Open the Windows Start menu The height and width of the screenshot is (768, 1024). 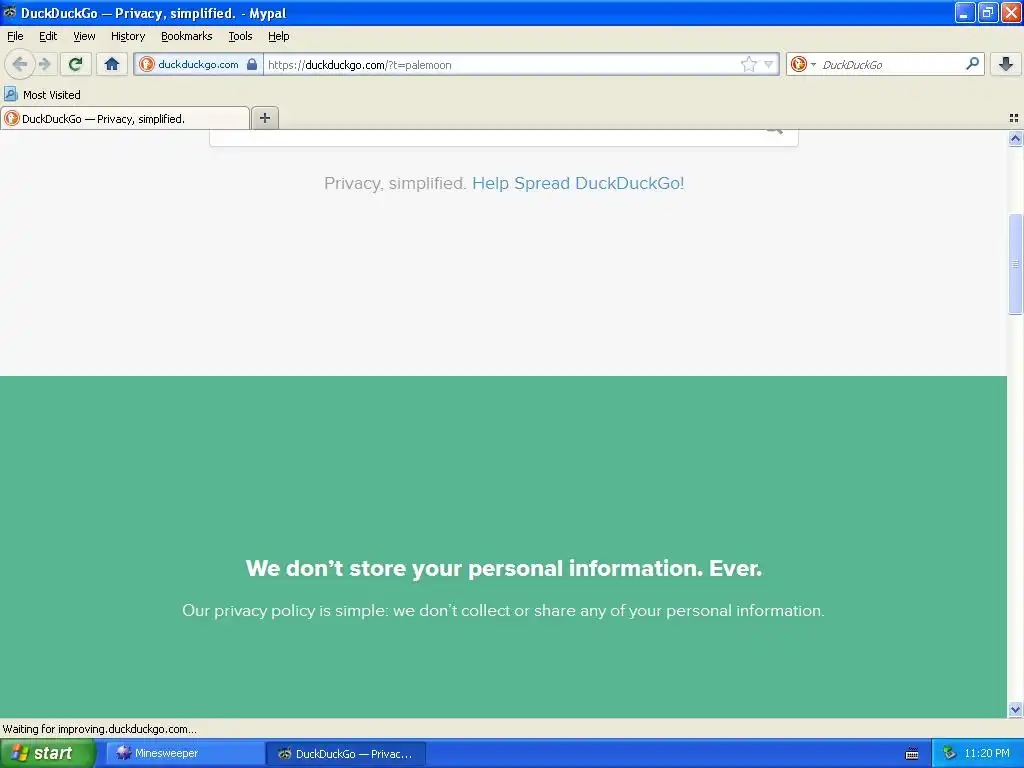click(47, 753)
